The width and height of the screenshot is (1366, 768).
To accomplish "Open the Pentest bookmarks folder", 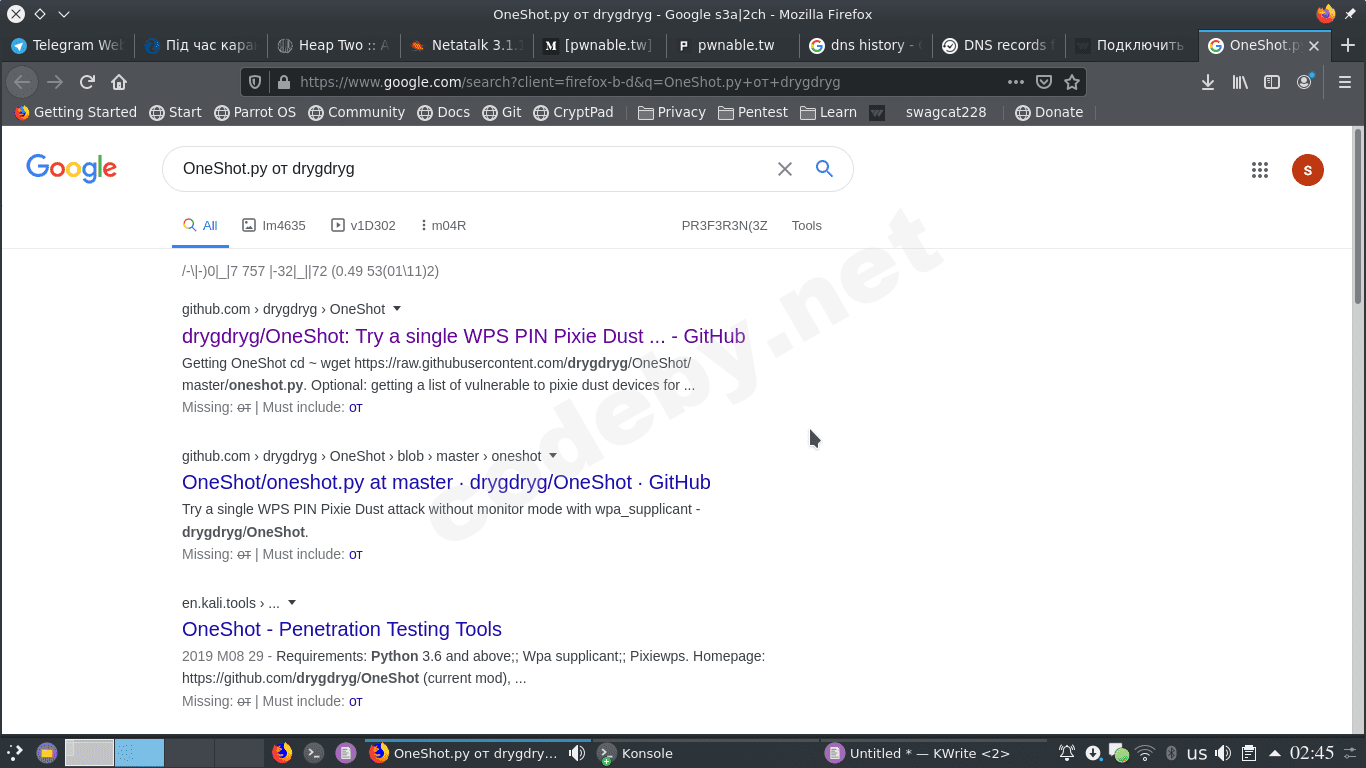I will coord(752,112).
